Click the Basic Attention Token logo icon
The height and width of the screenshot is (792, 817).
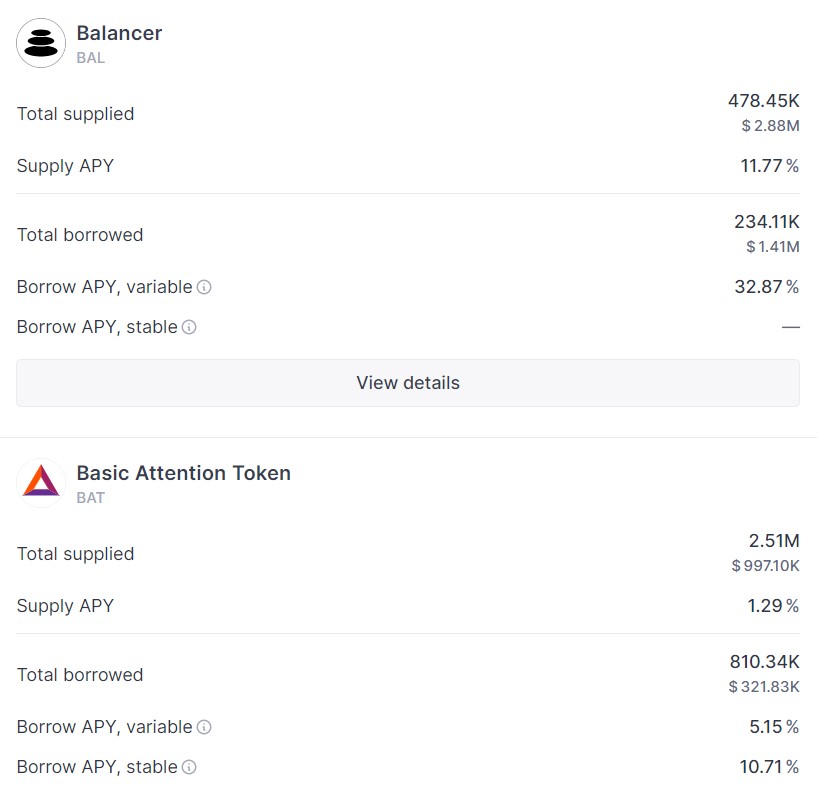pyautogui.click(x=41, y=483)
